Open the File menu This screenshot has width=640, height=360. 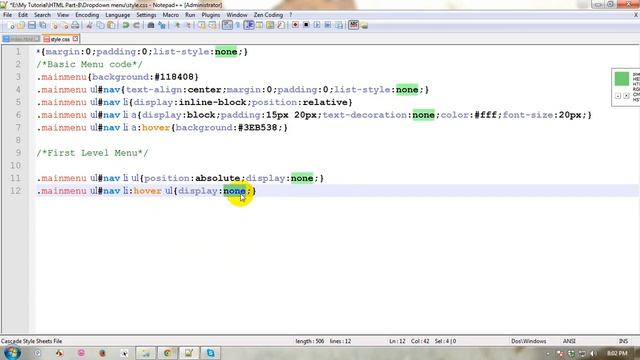pos(8,15)
